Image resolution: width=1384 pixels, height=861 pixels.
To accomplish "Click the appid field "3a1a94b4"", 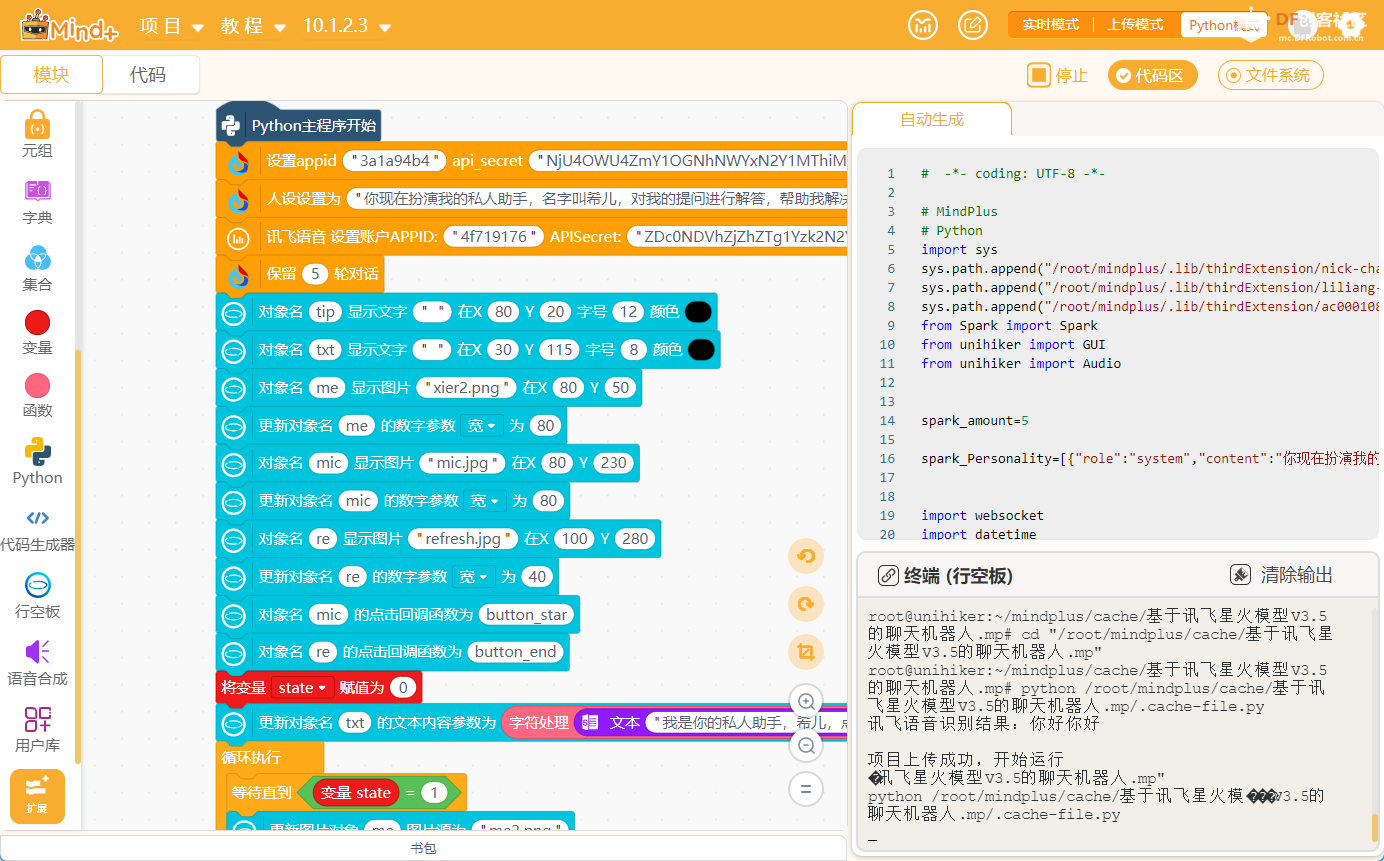I will tap(394, 161).
